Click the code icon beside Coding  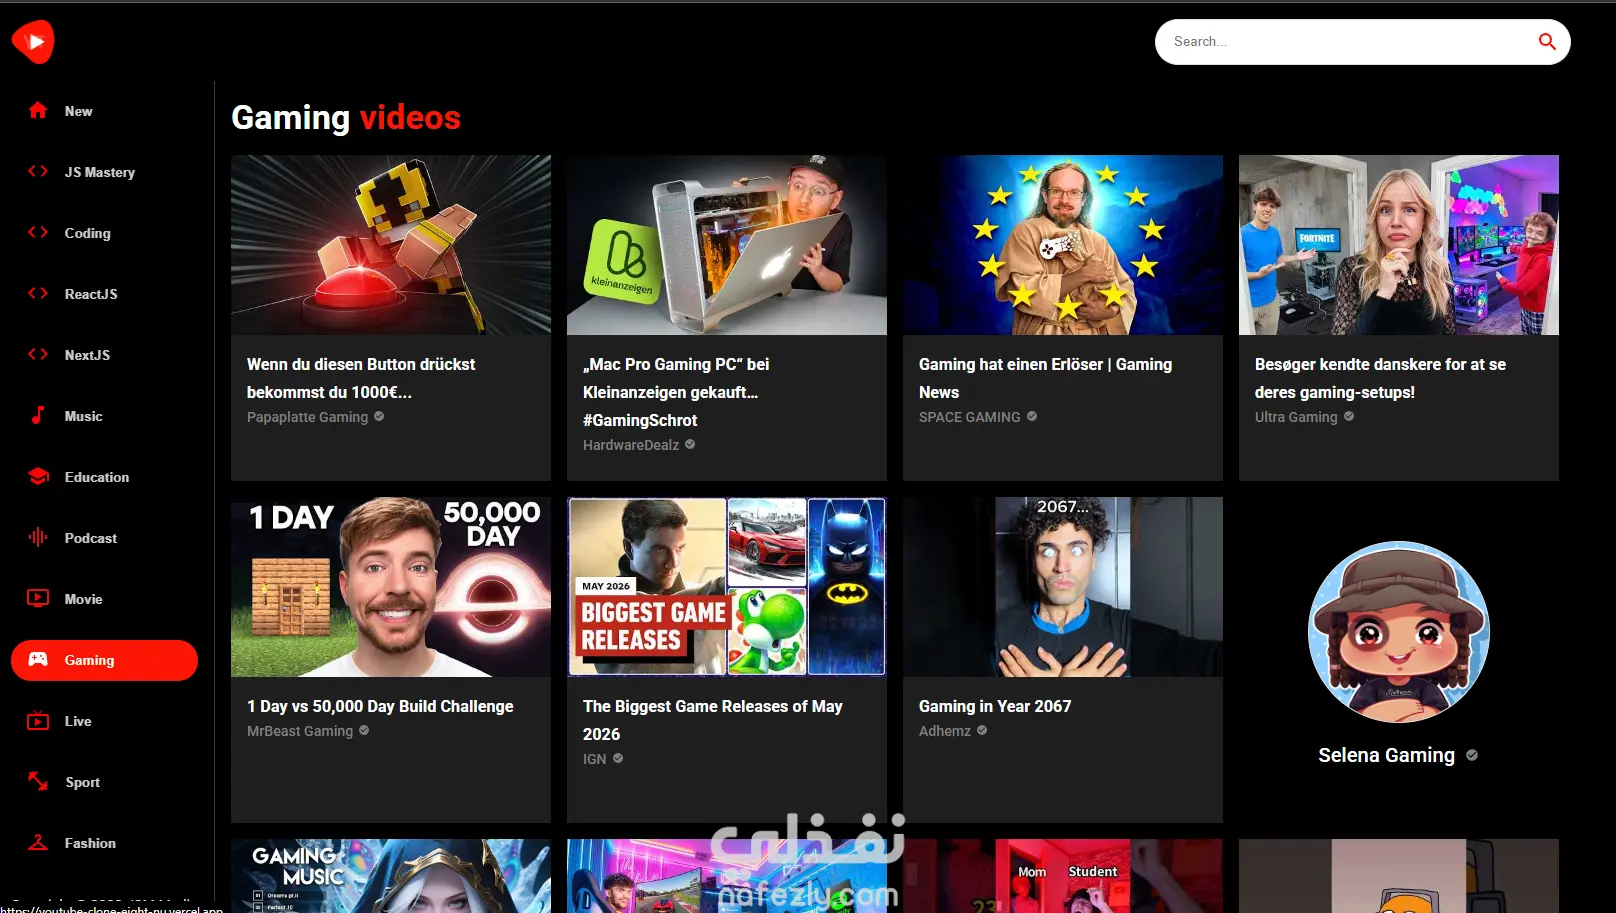pos(38,233)
